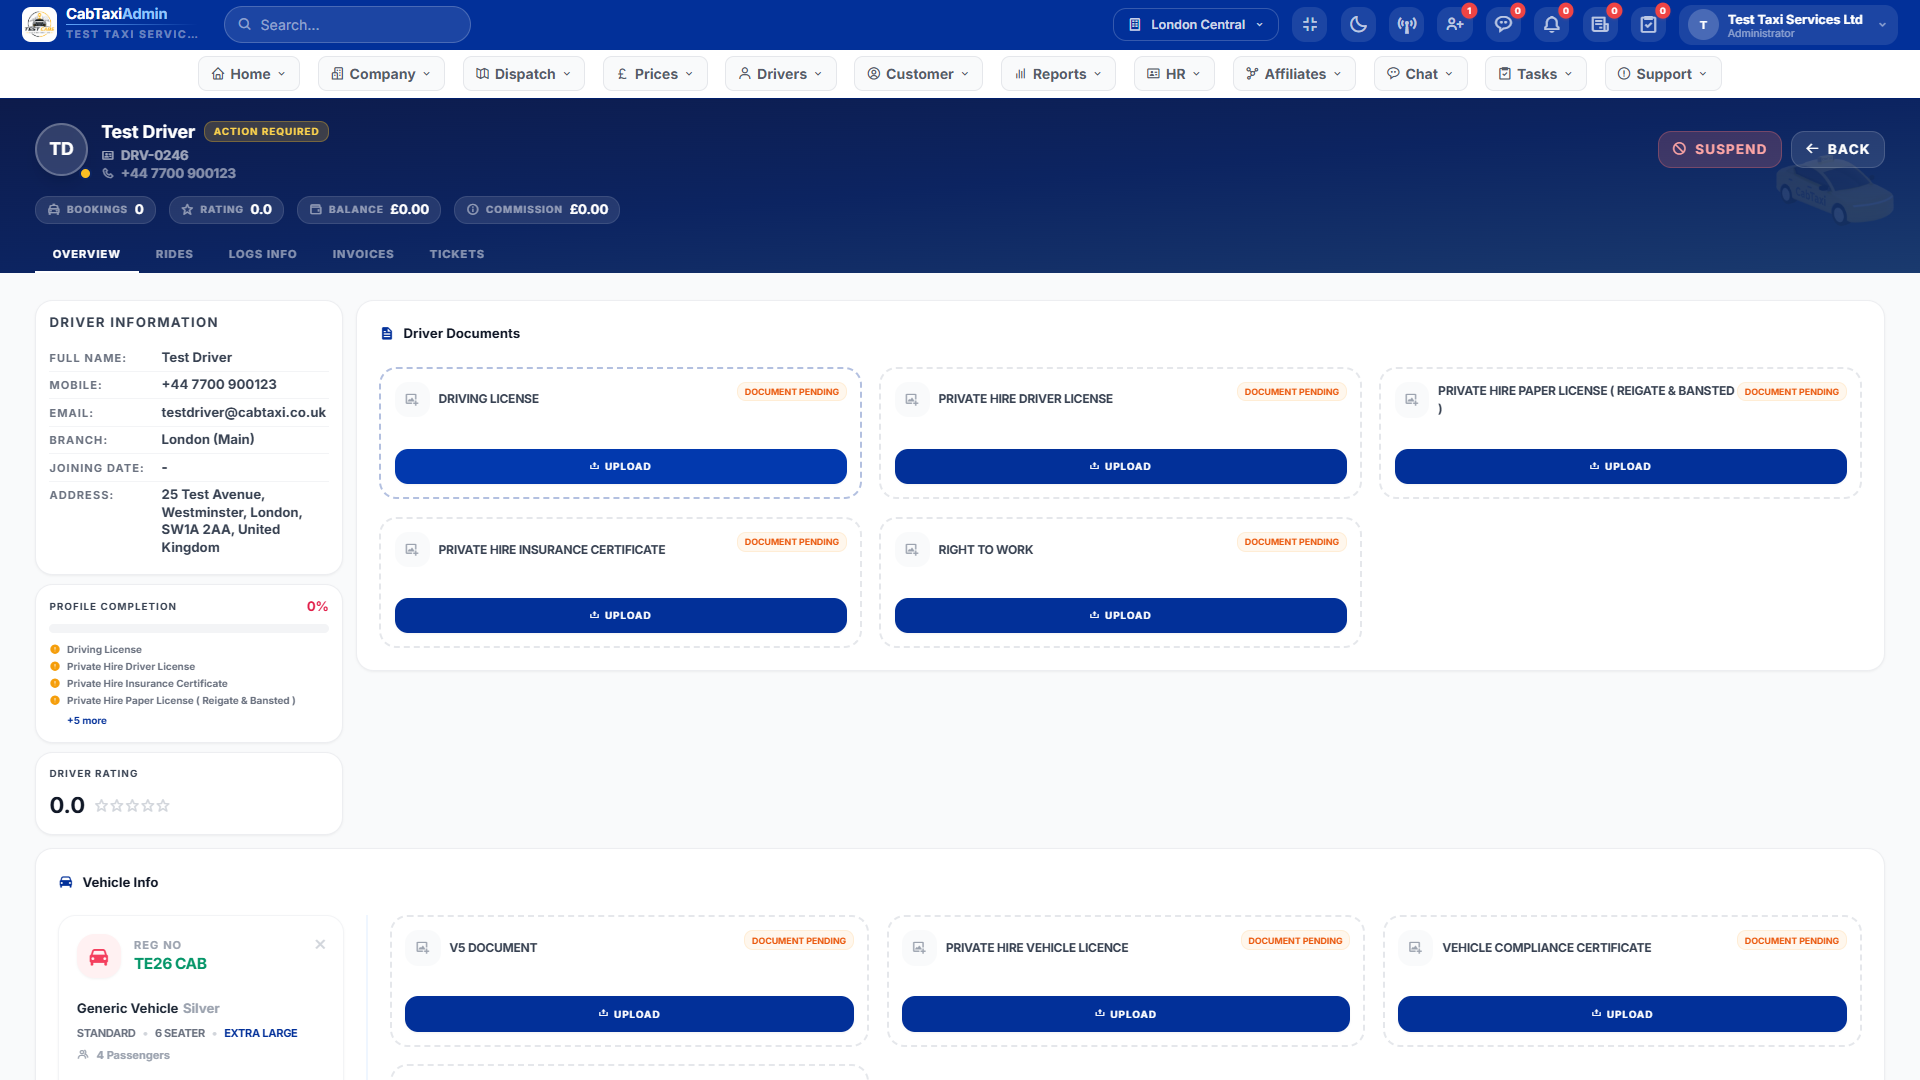
Task: Open the chat messages bubble icon
Action: pos(1503,25)
